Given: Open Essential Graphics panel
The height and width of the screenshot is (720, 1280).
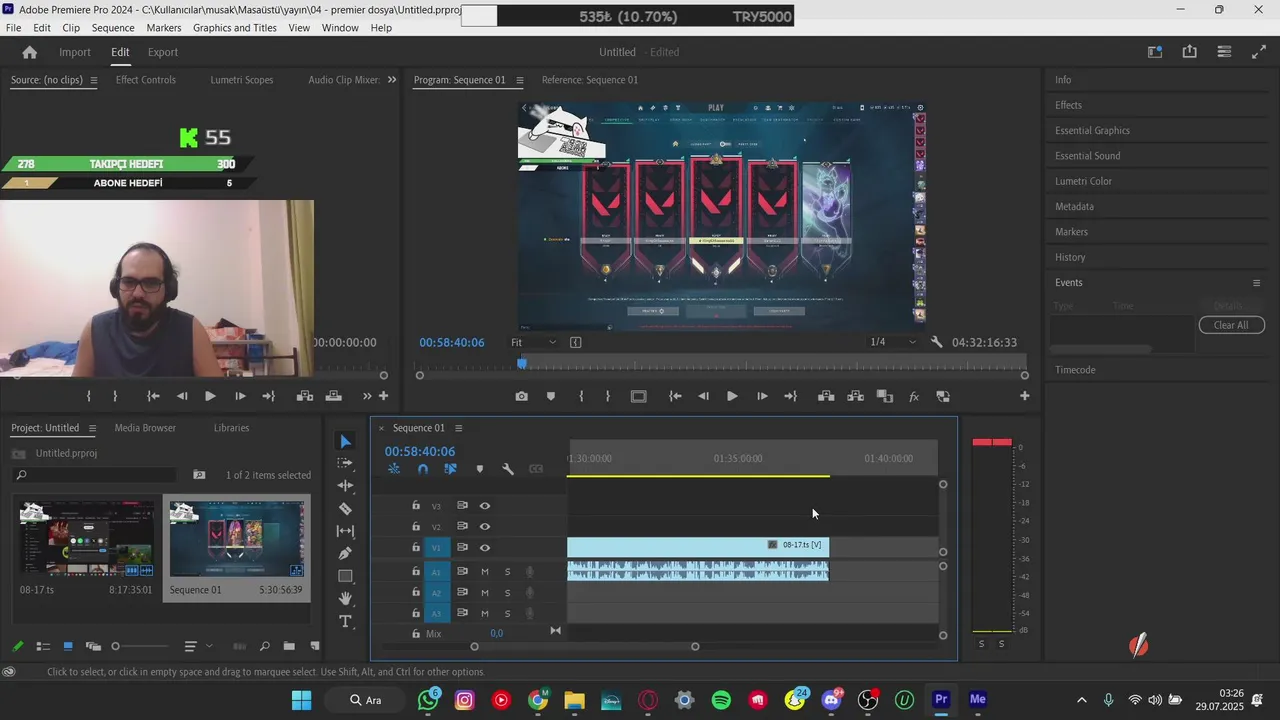Looking at the screenshot, I should (x=1092, y=131).
